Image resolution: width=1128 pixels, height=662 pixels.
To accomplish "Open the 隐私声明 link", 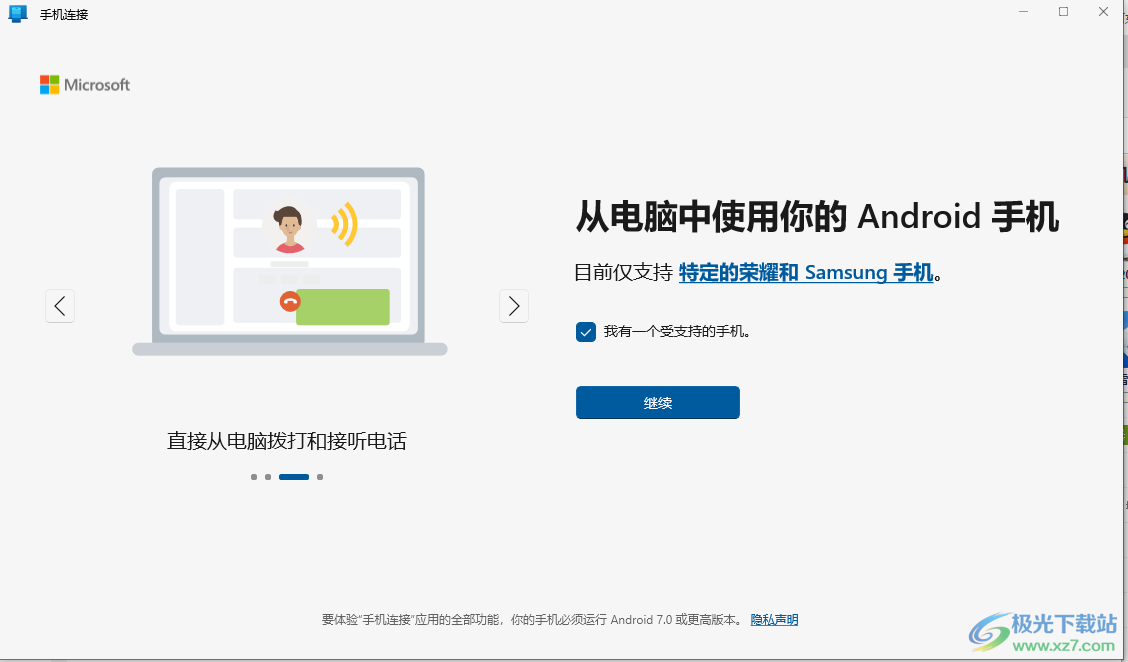I will pos(774,620).
